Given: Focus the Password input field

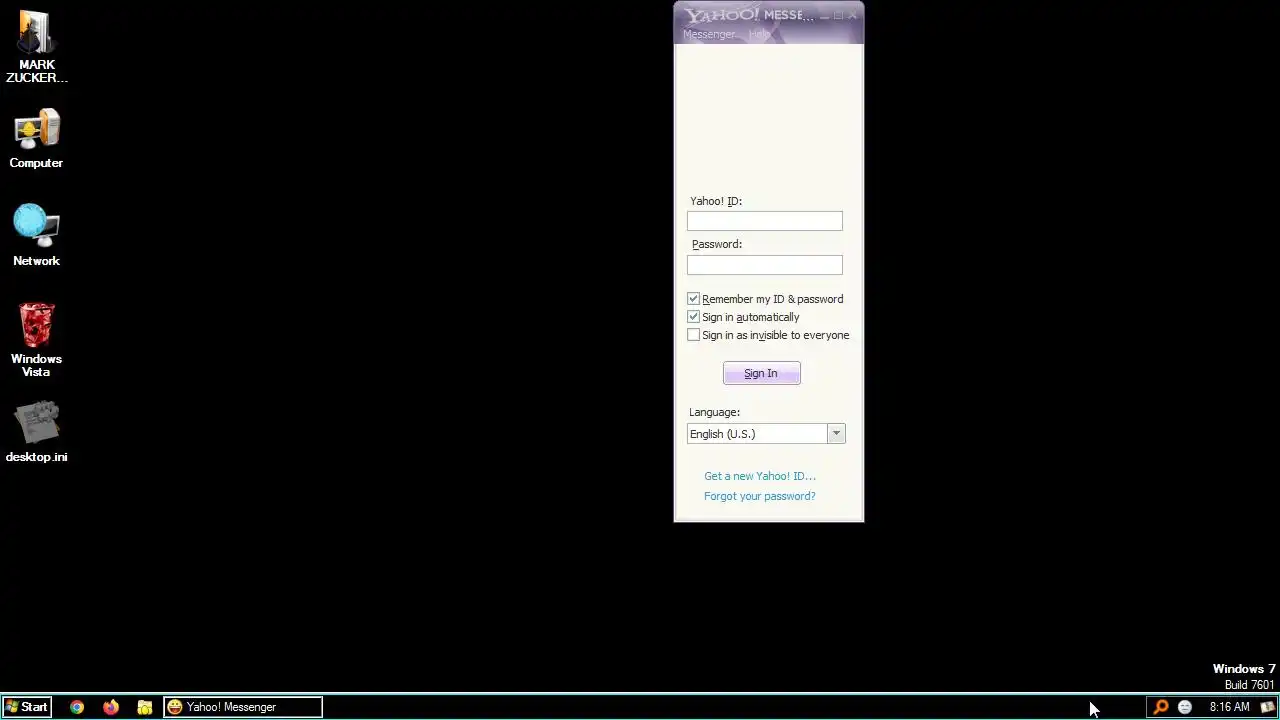Looking at the screenshot, I should (x=765, y=265).
